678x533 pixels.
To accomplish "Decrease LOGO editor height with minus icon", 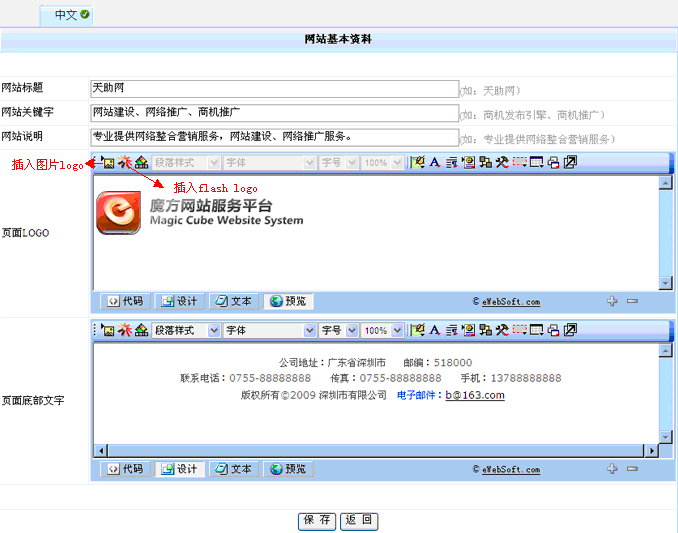I will tap(632, 301).
